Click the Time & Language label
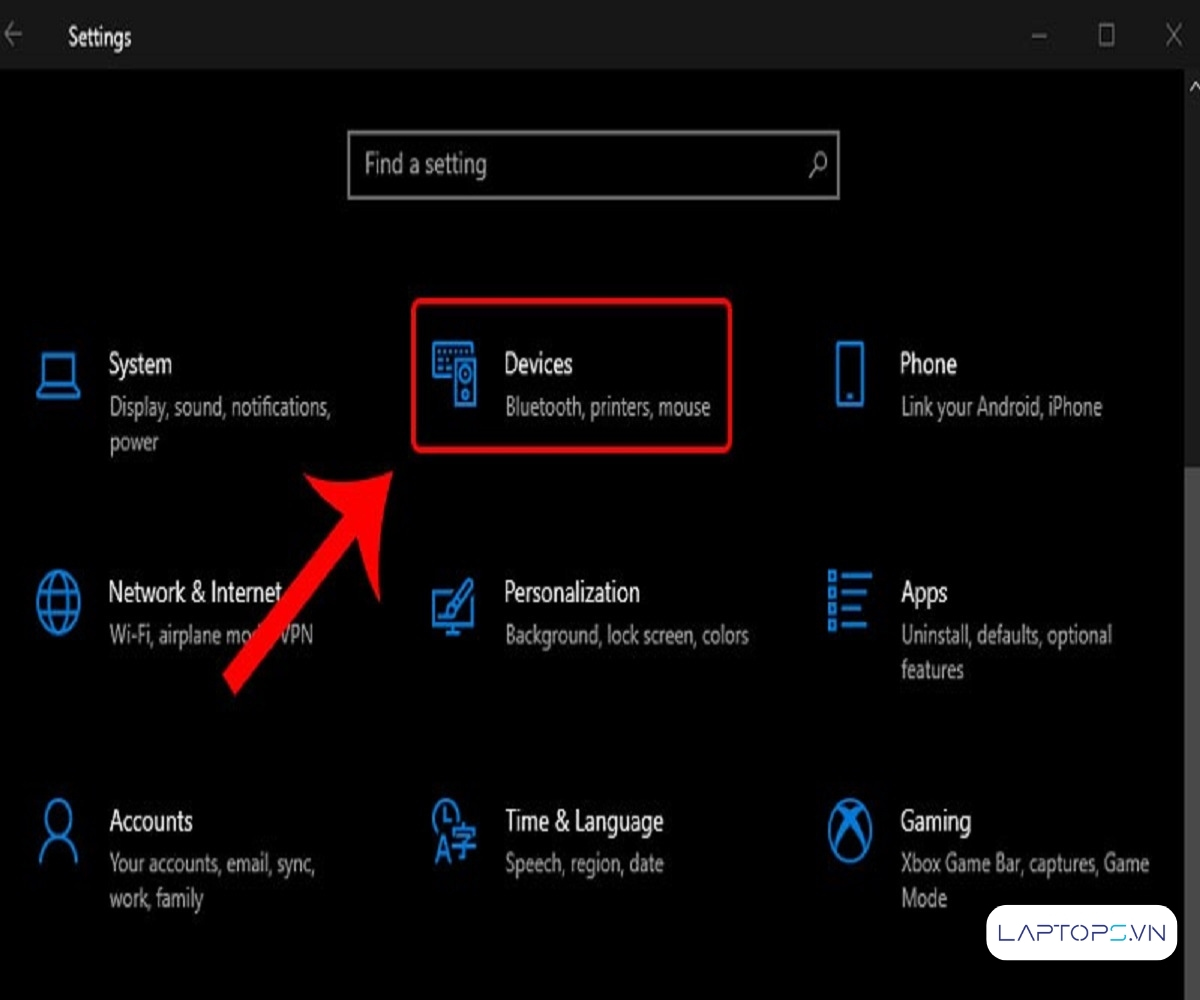The width and height of the screenshot is (1200, 1000). (x=584, y=821)
